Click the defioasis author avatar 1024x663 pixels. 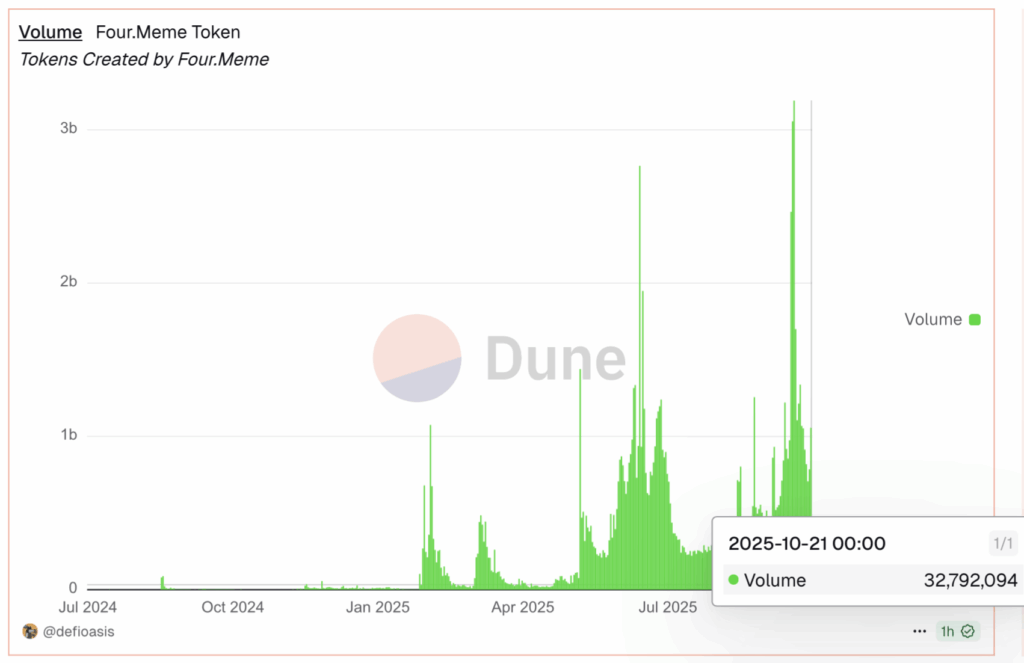pyautogui.click(x=29, y=631)
